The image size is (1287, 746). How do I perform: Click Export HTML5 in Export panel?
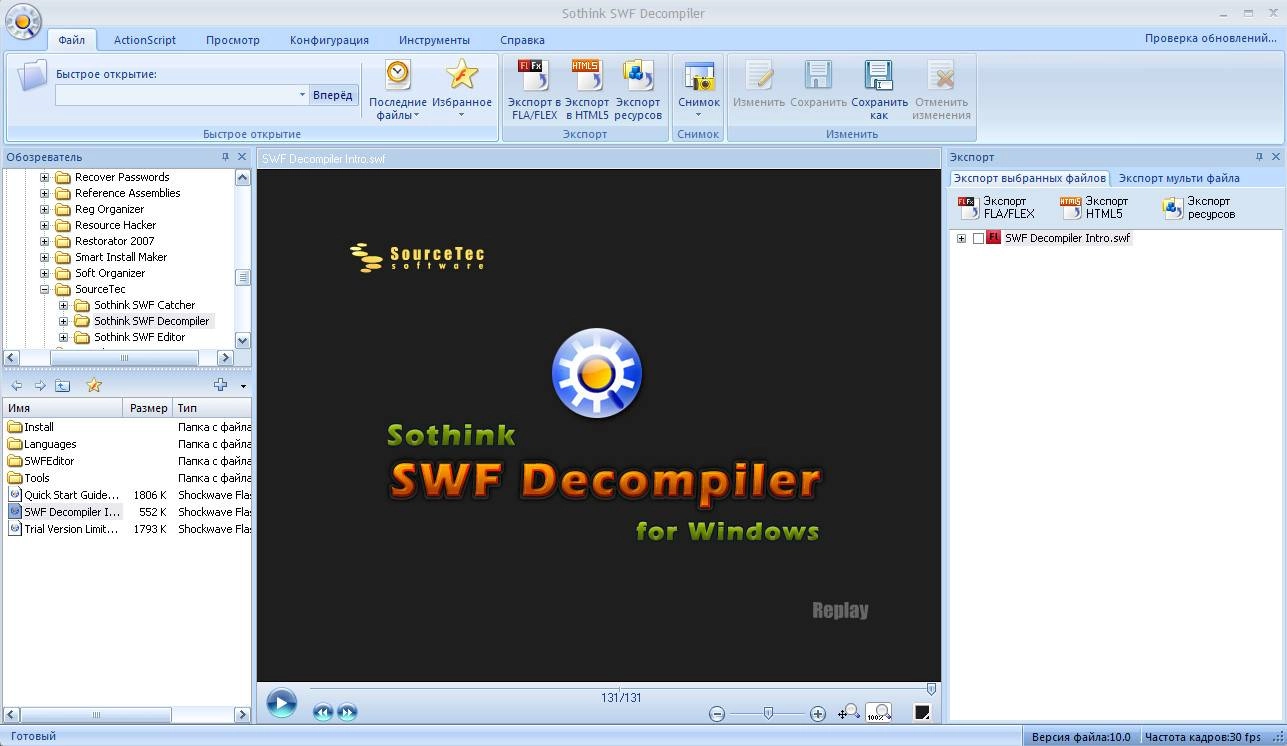point(1094,207)
